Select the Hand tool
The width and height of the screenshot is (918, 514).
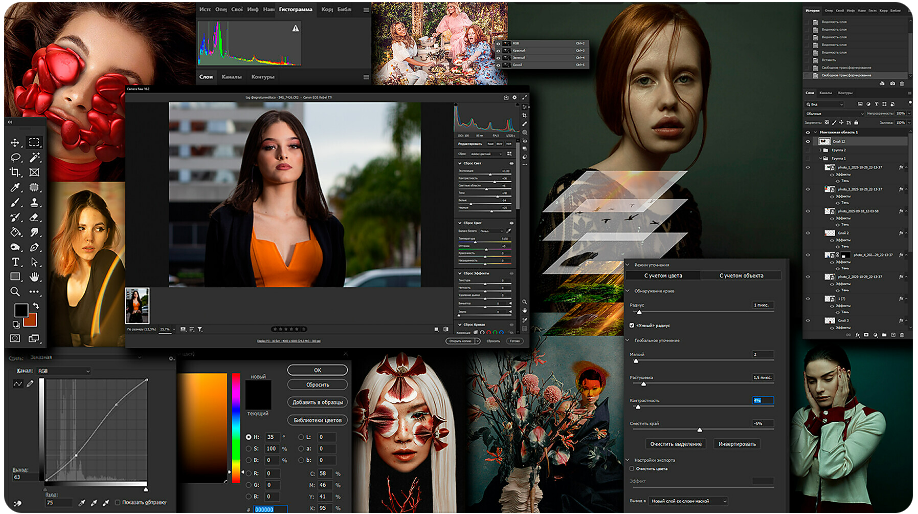click(34, 276)
